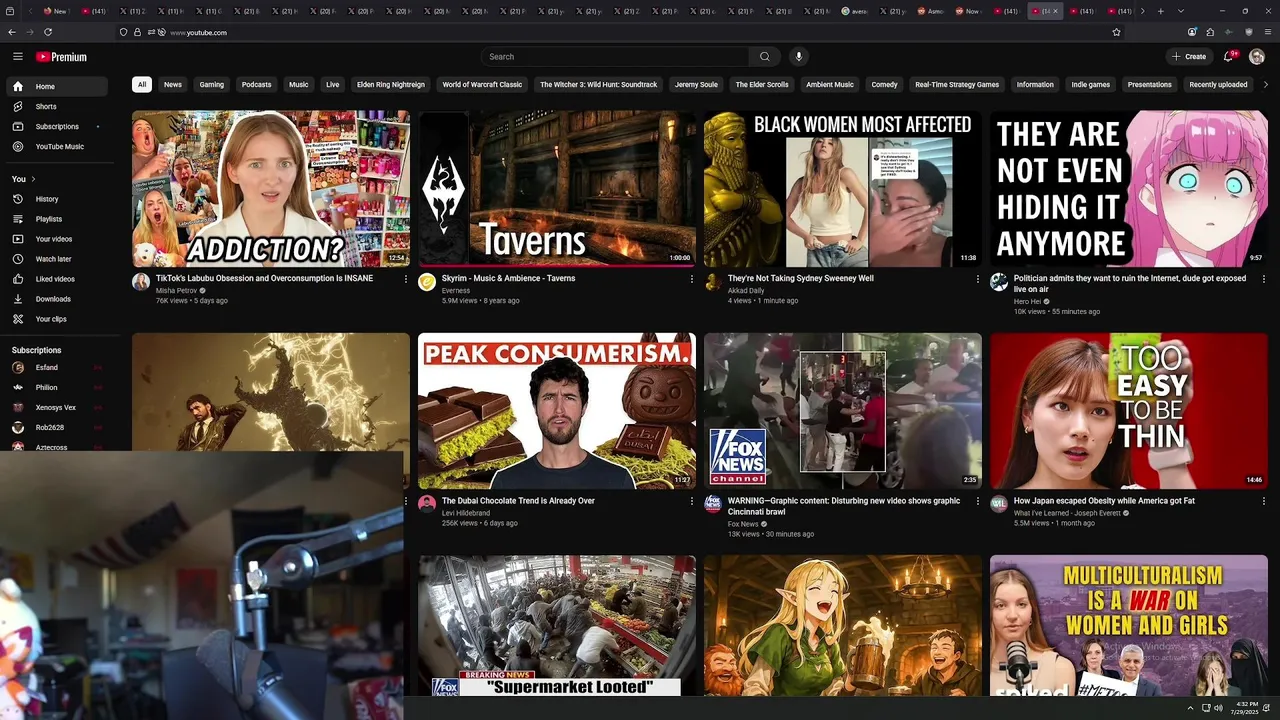Open options menu for Skyrim Taverns video
This screenshot has width=1280, height=720.
(x=692, y=279)
